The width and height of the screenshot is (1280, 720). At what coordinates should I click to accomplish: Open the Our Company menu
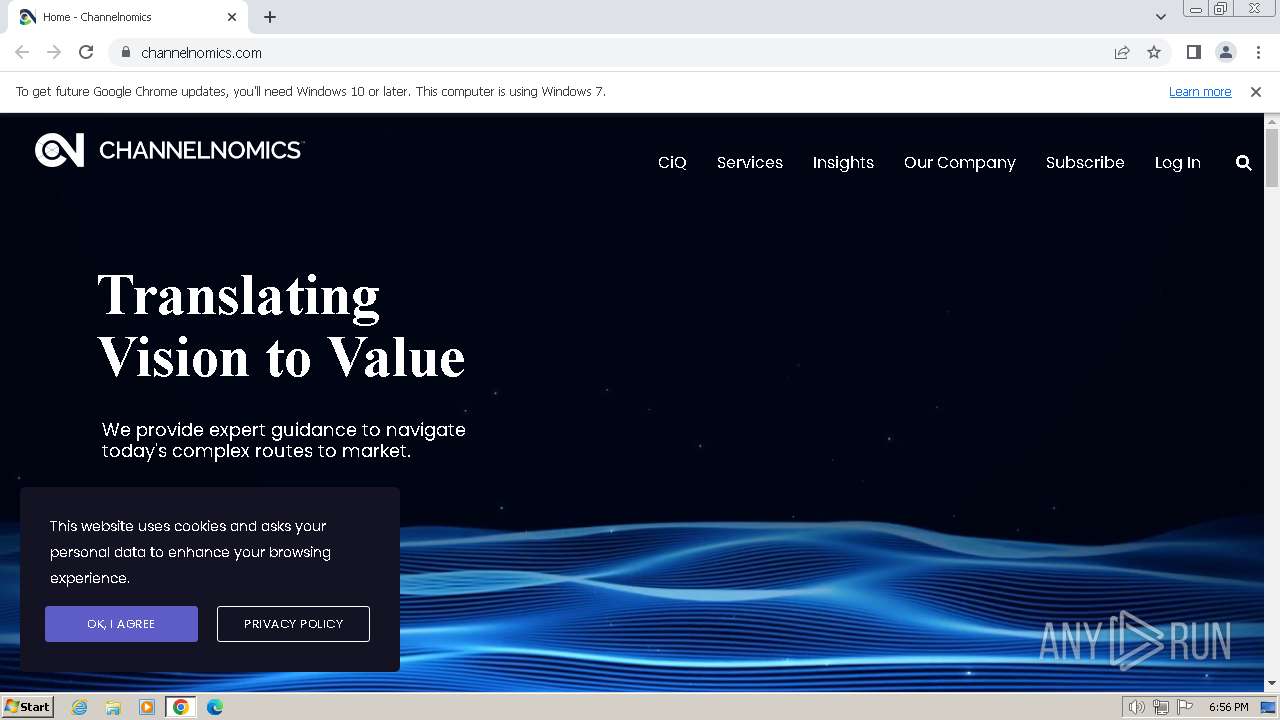pos(960,163)
